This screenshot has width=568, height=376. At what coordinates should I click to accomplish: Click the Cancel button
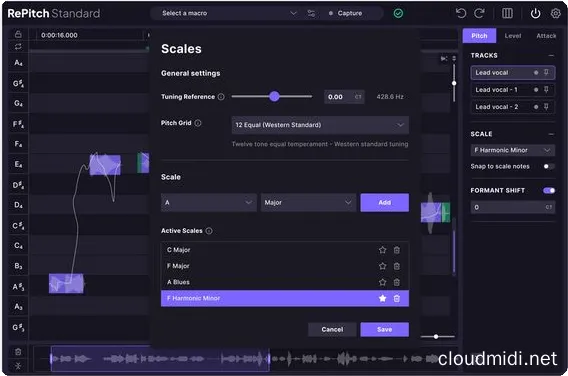click(332, 330)
